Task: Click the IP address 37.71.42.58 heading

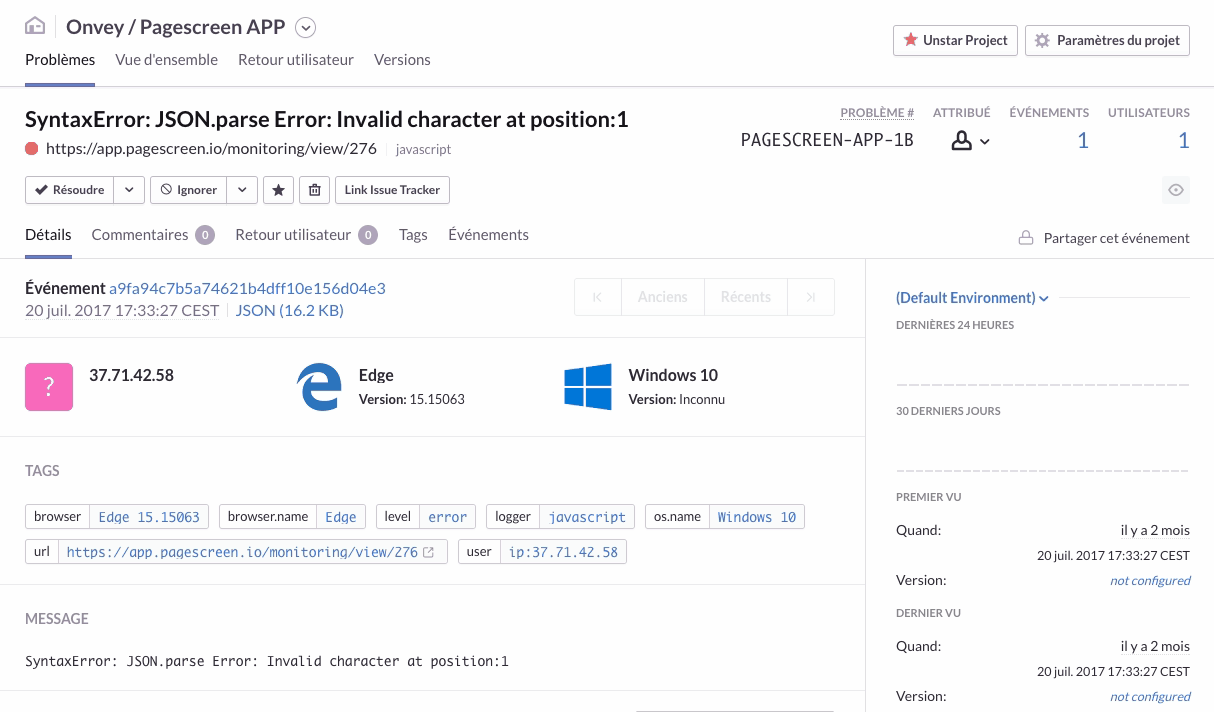Action: pos(131,375)
